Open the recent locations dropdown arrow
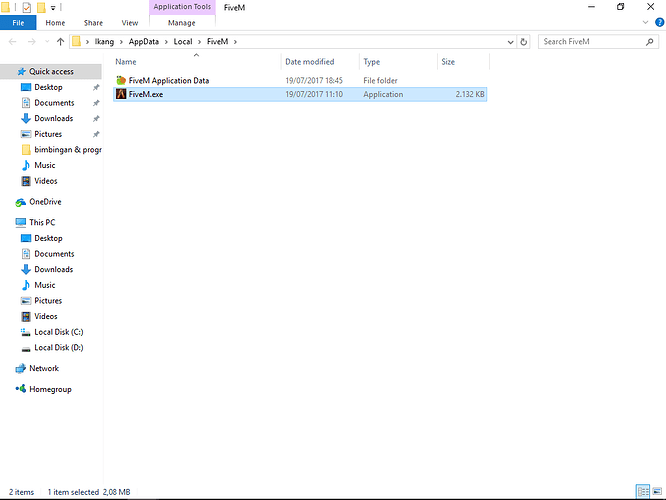 tap(47, 42)
